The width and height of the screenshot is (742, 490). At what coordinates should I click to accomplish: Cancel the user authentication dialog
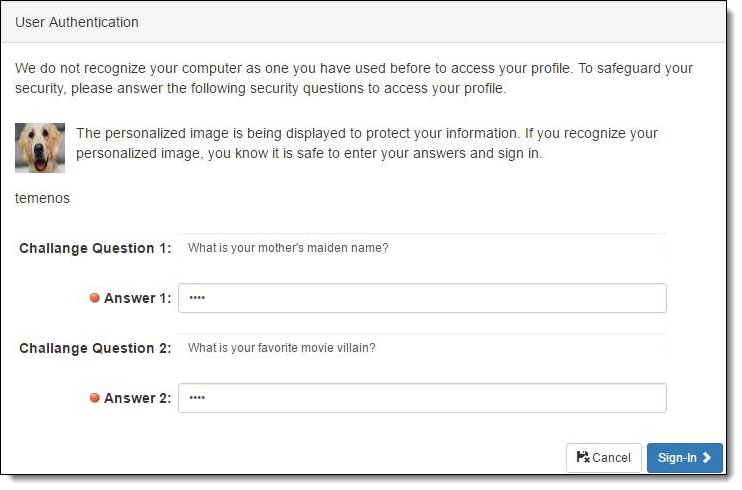click(604, 458)
